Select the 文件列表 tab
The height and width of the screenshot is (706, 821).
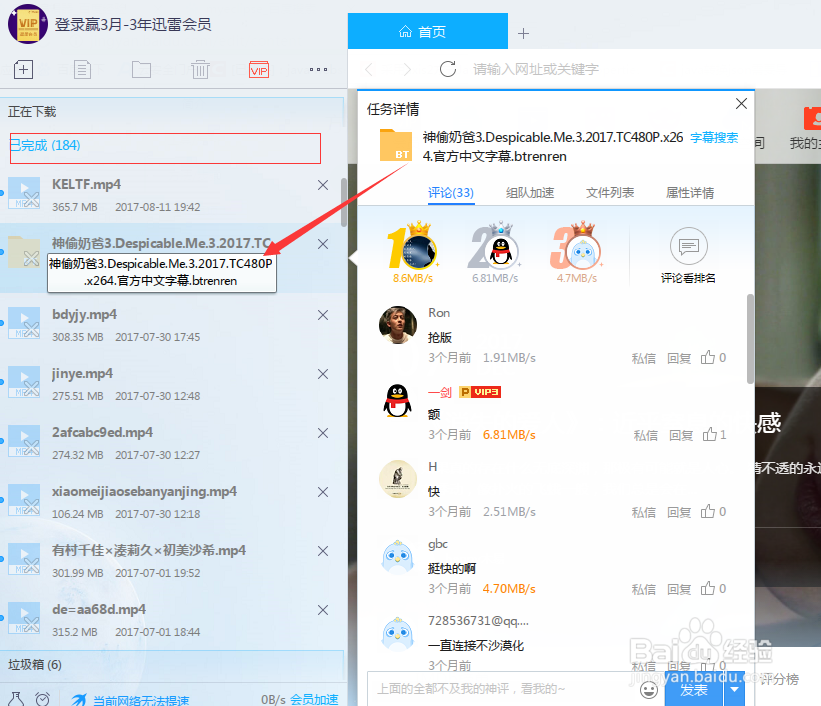(x=610, y=193)
